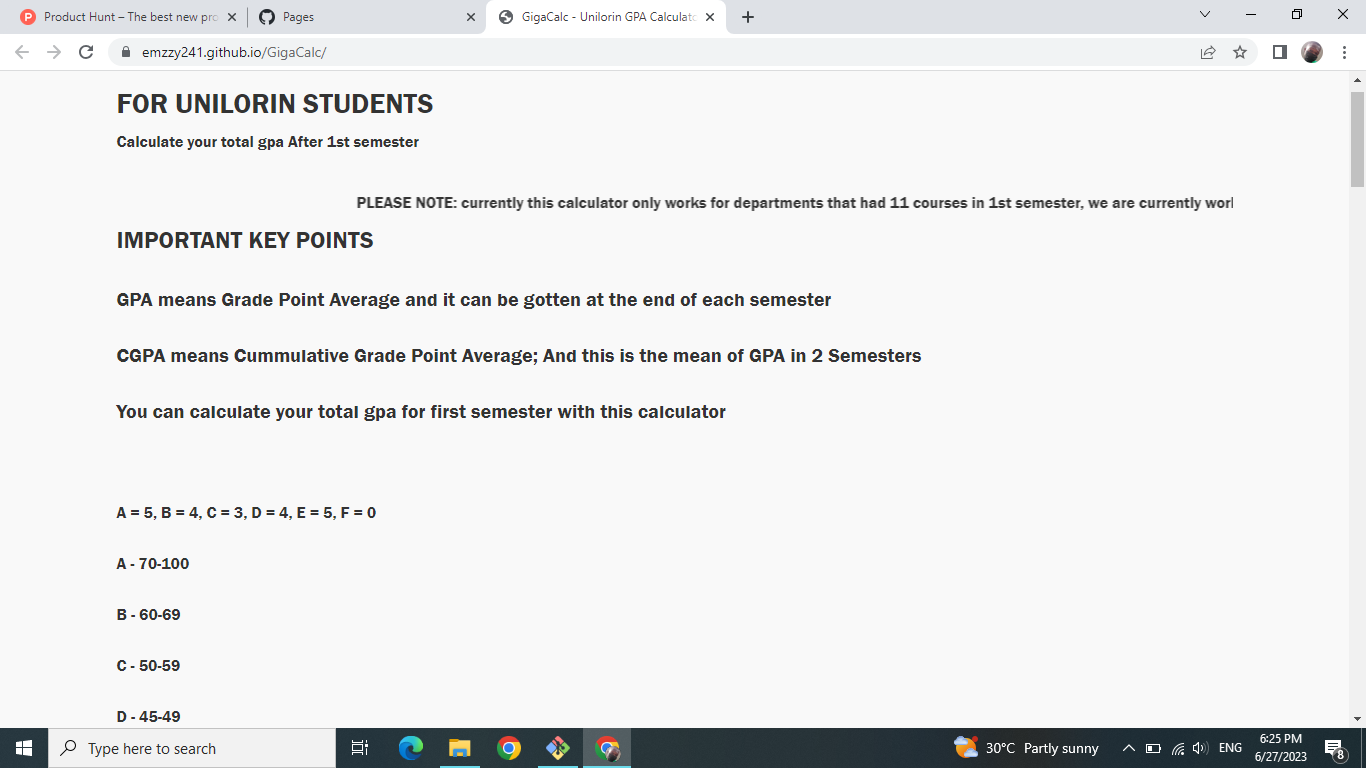
Task: Go back to the previous page
Action: coord(23,52)
